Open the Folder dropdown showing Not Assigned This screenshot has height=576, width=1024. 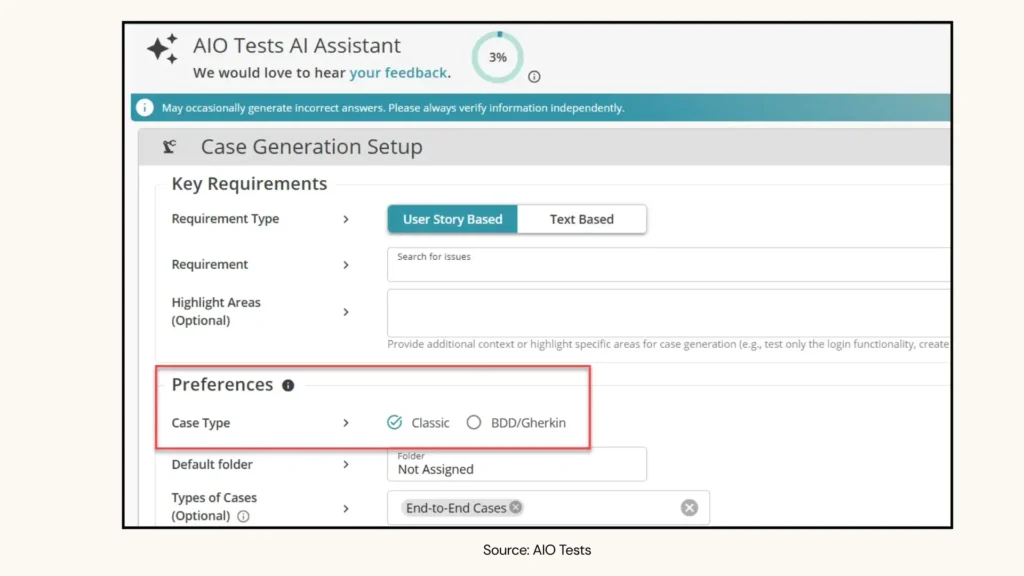(516, 464)
